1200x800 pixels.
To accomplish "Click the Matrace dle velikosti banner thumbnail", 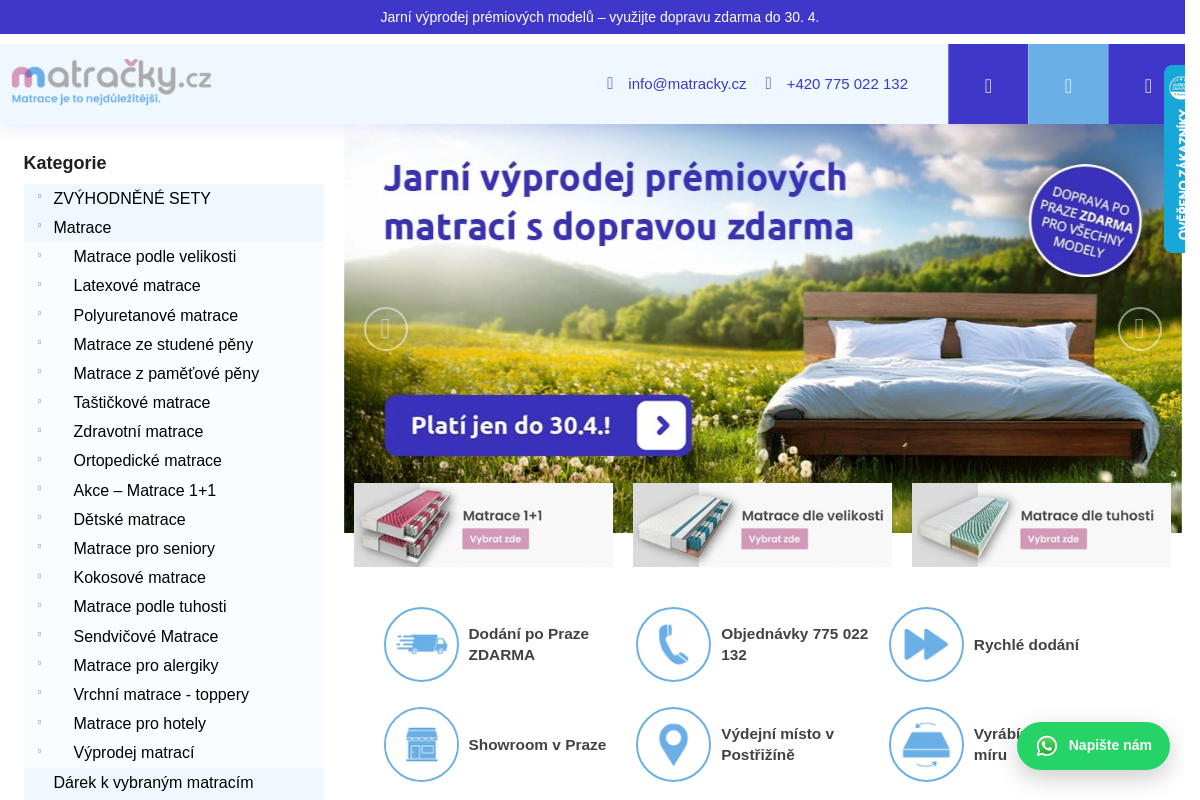I will coord(762,524).
